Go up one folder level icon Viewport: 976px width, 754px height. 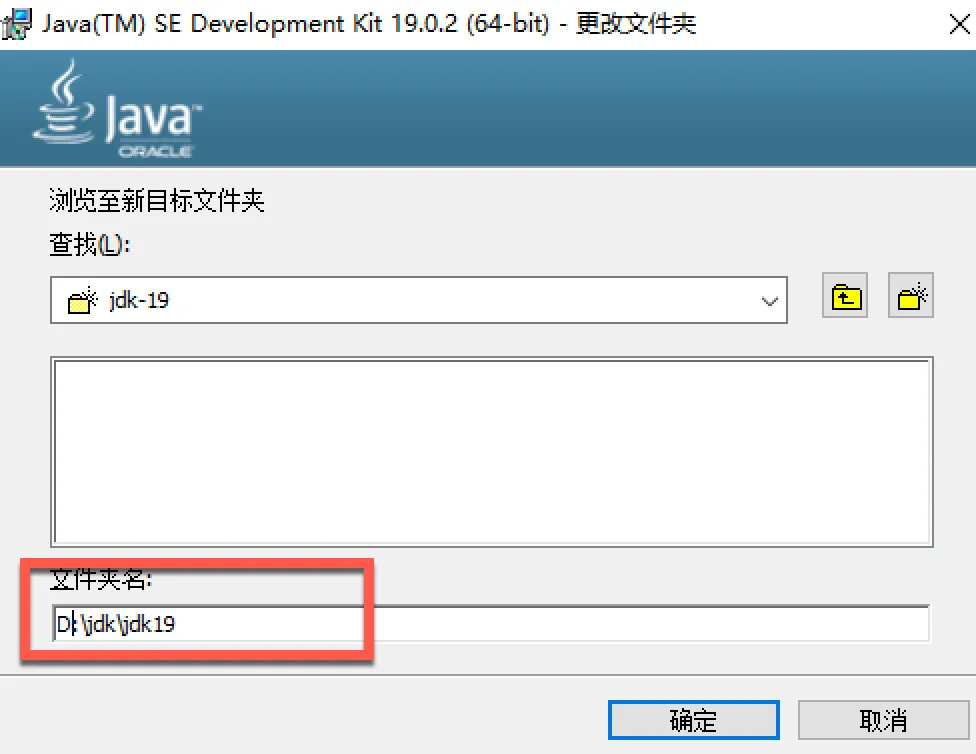coord(845,295)
